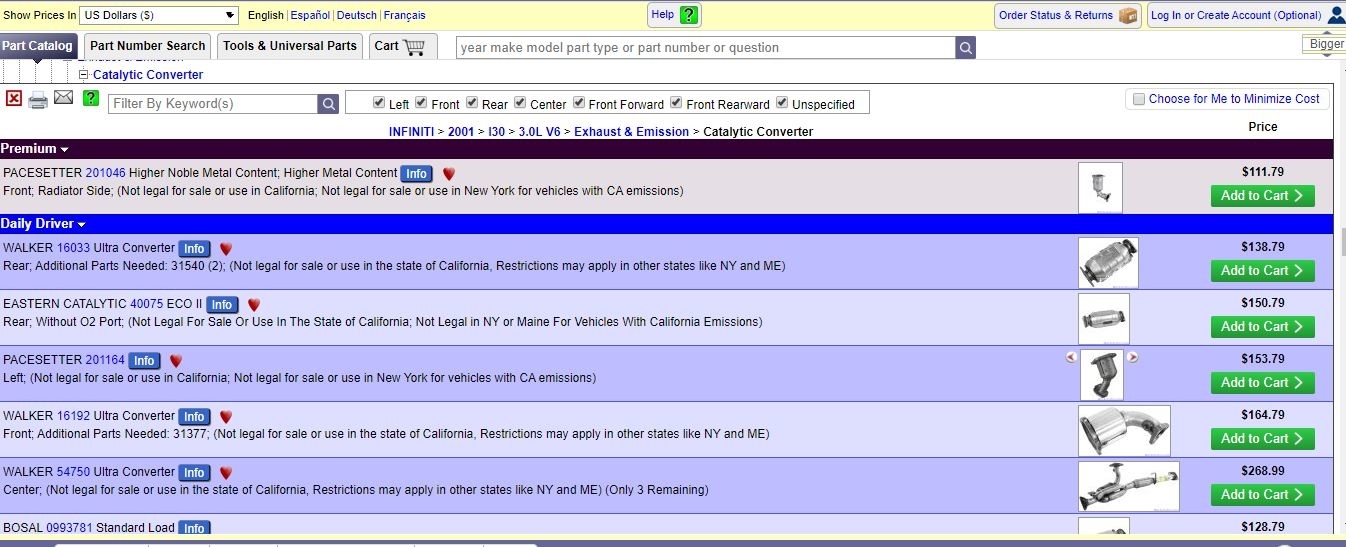Open WALKER 54750 product thumbnail
This screenshot has width=1346, height=547.
(x=1129, y=487)
